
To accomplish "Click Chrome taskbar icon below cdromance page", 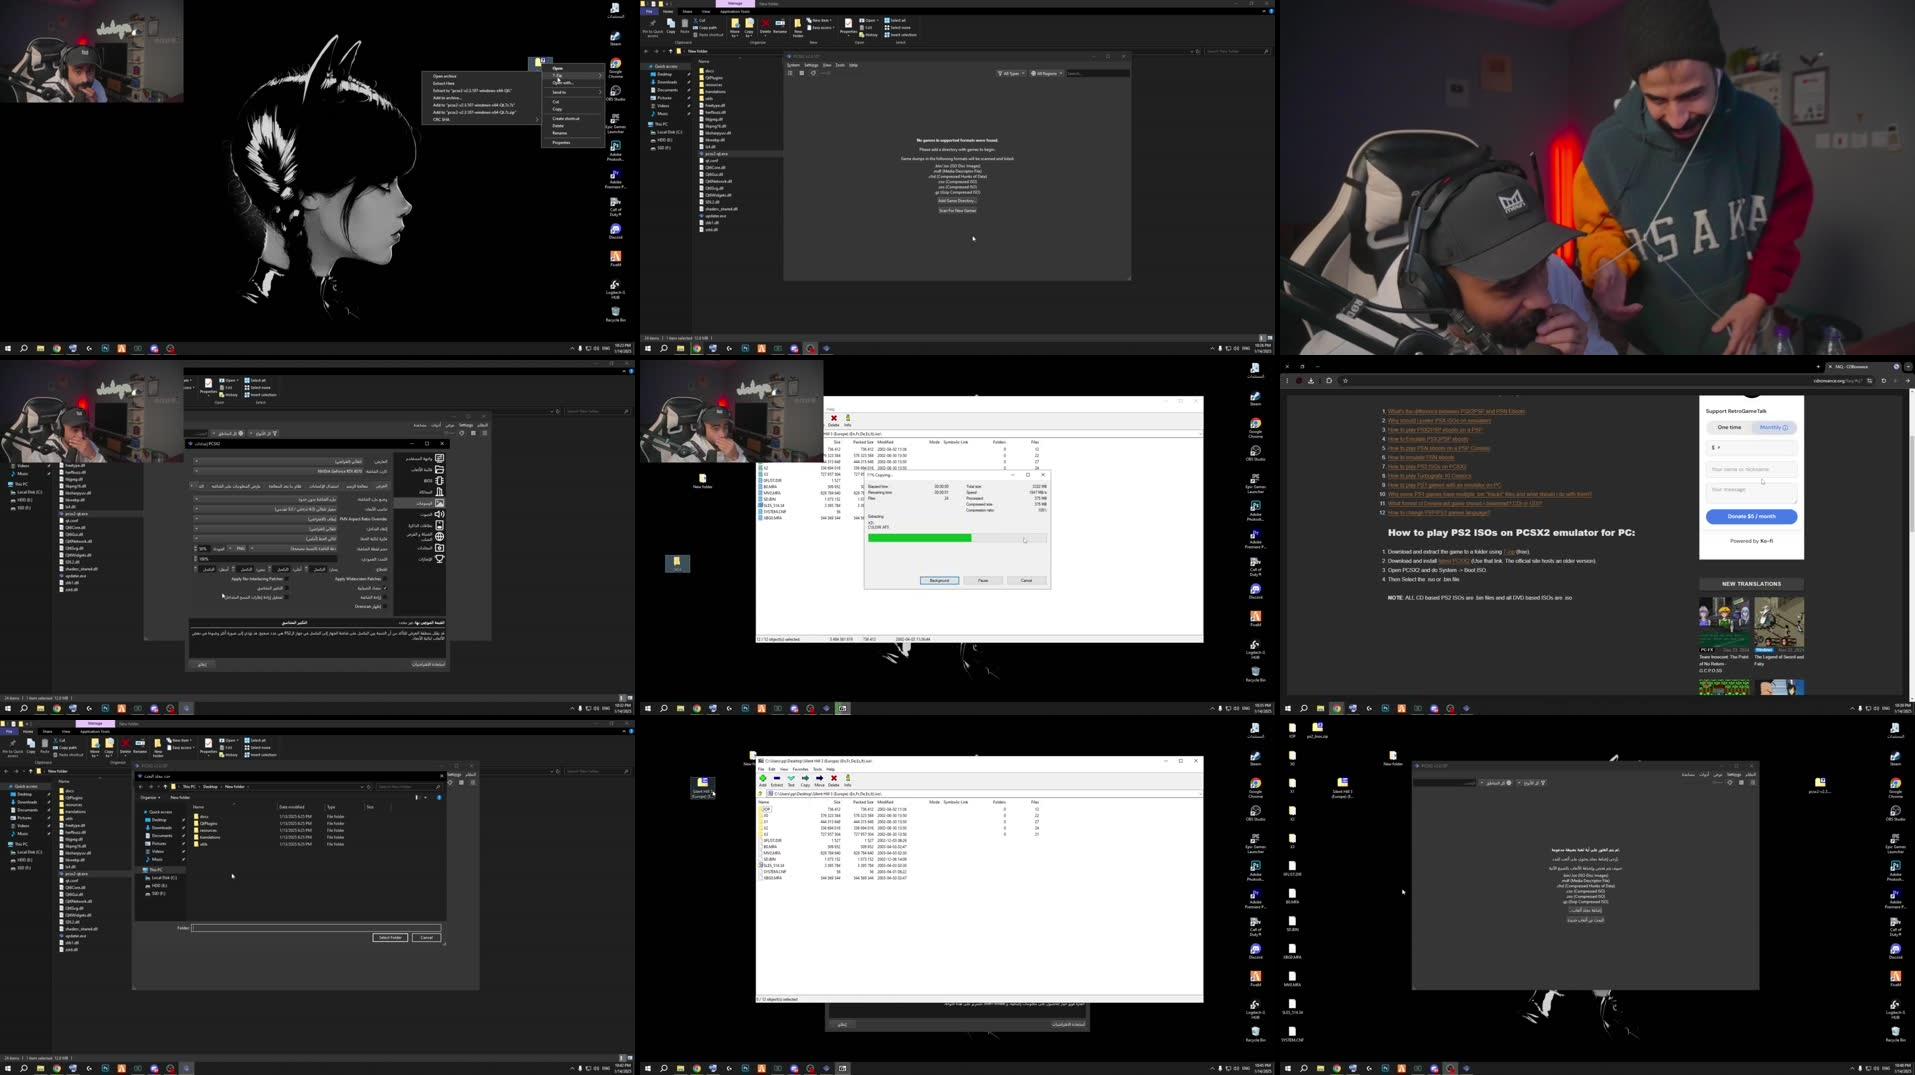I will [1336, 708].
